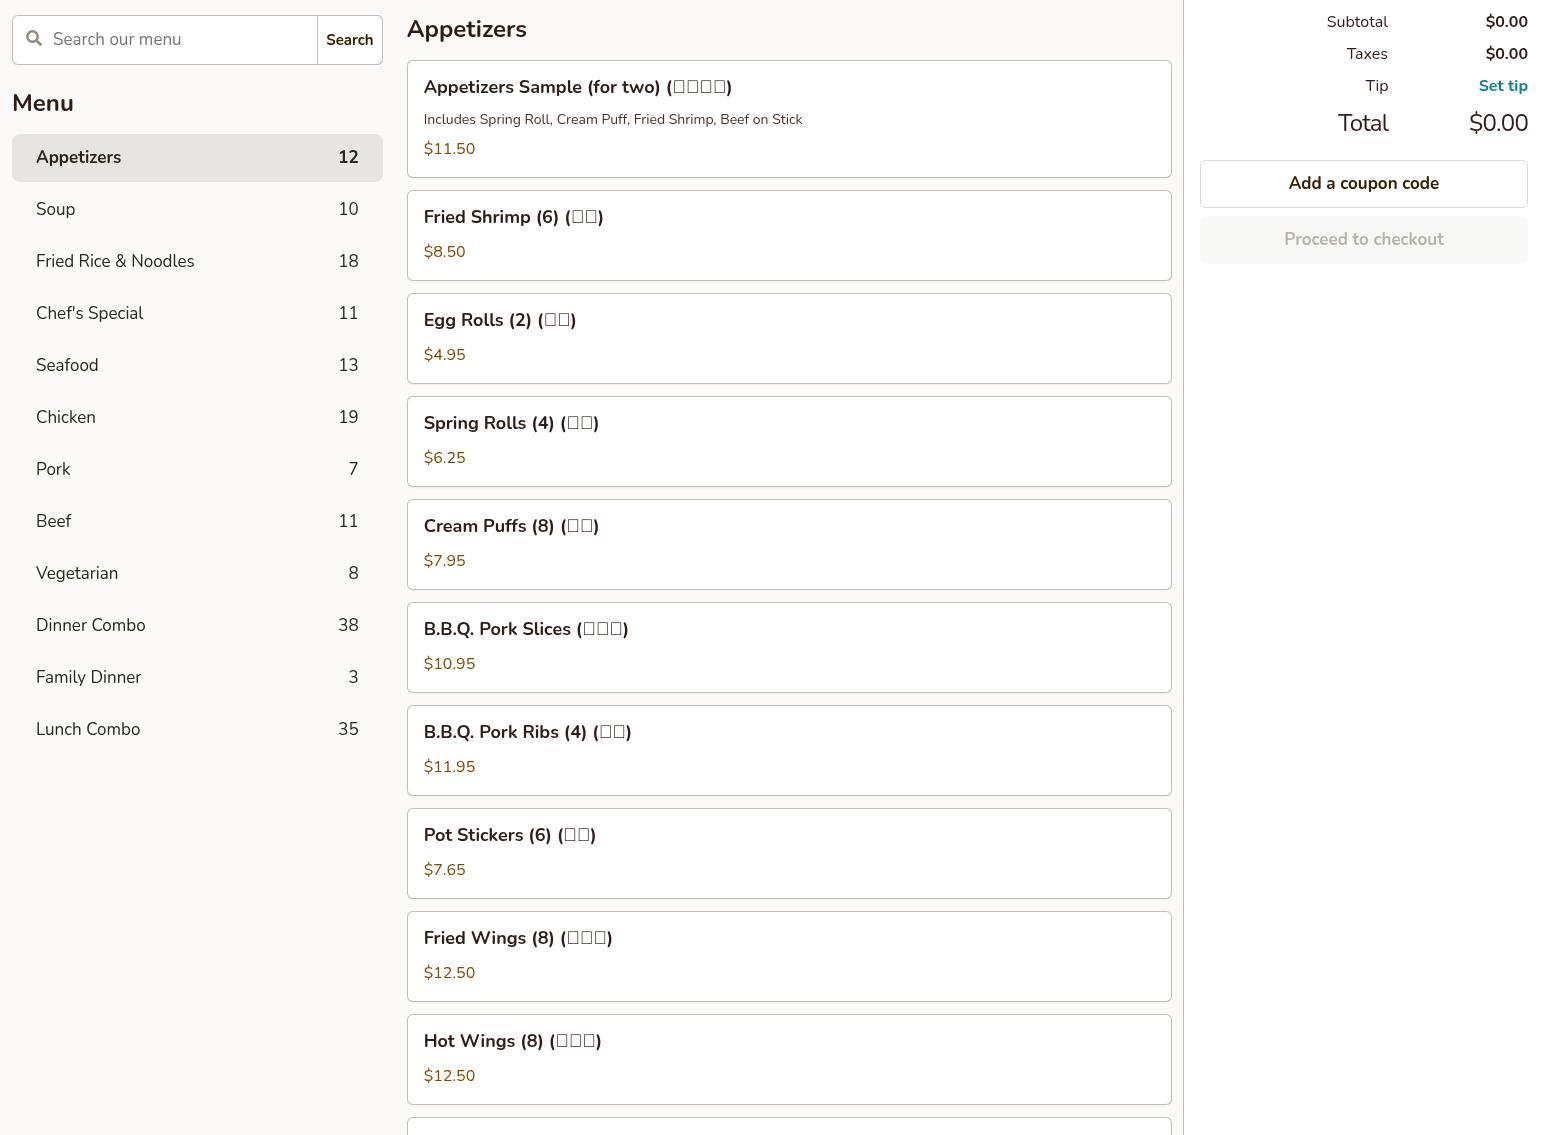The height and width of the screenshot is (1135, 1544).
Task: Open the Lunch Combo category
Action: point(197,730)
